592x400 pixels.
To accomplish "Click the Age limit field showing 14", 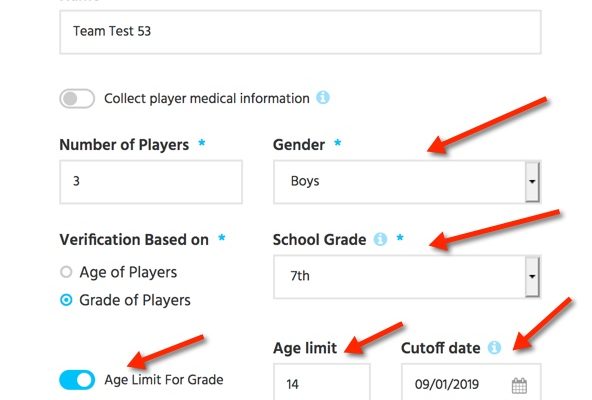I will [x=322, y=382].
